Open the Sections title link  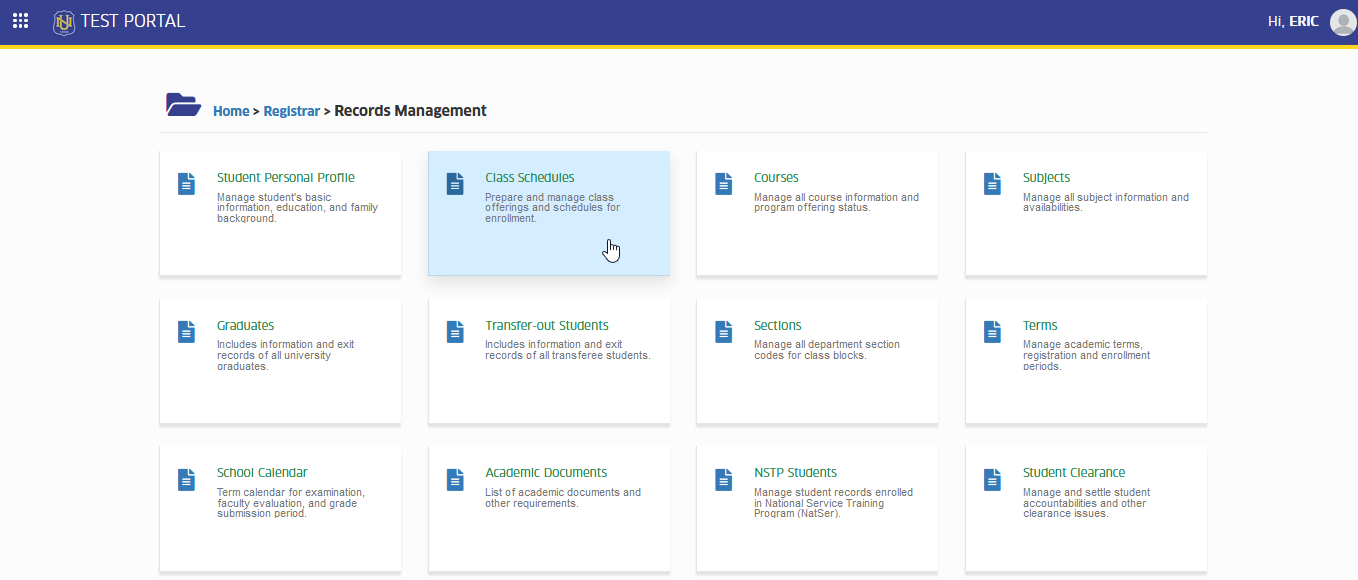point(778,326)
